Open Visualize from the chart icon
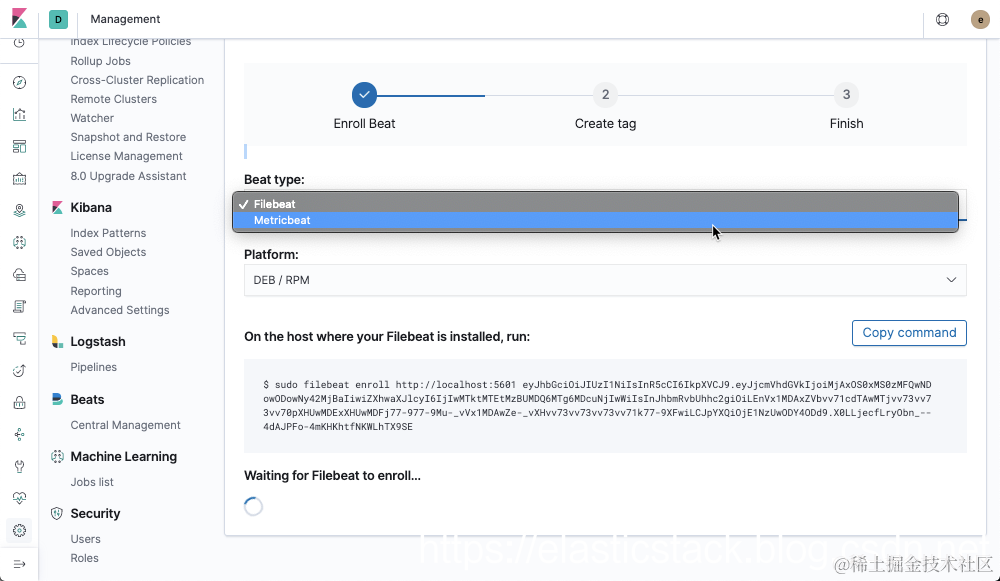 tap(19, 114)
